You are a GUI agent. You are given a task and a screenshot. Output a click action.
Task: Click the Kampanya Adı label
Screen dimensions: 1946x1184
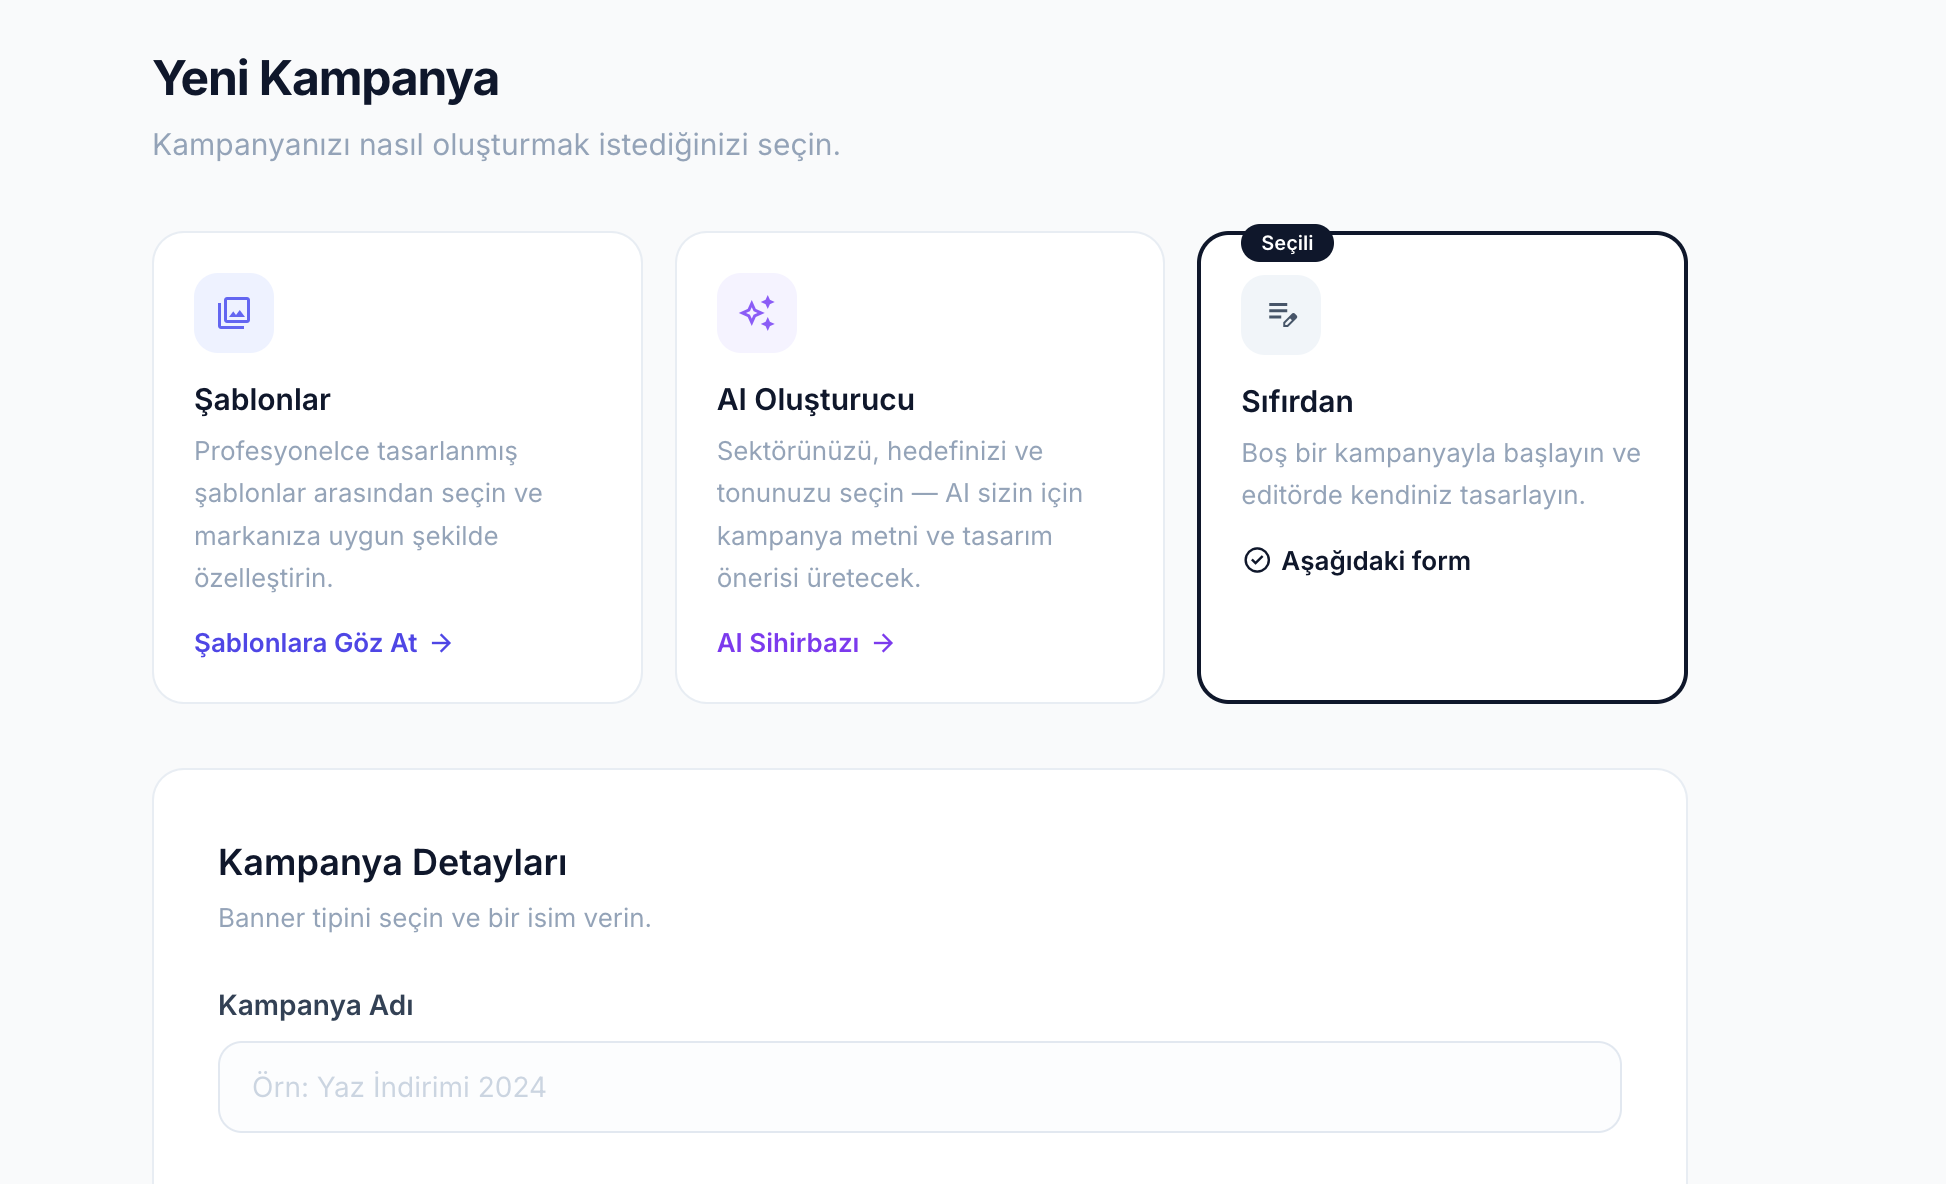(x=315, y=1005)
